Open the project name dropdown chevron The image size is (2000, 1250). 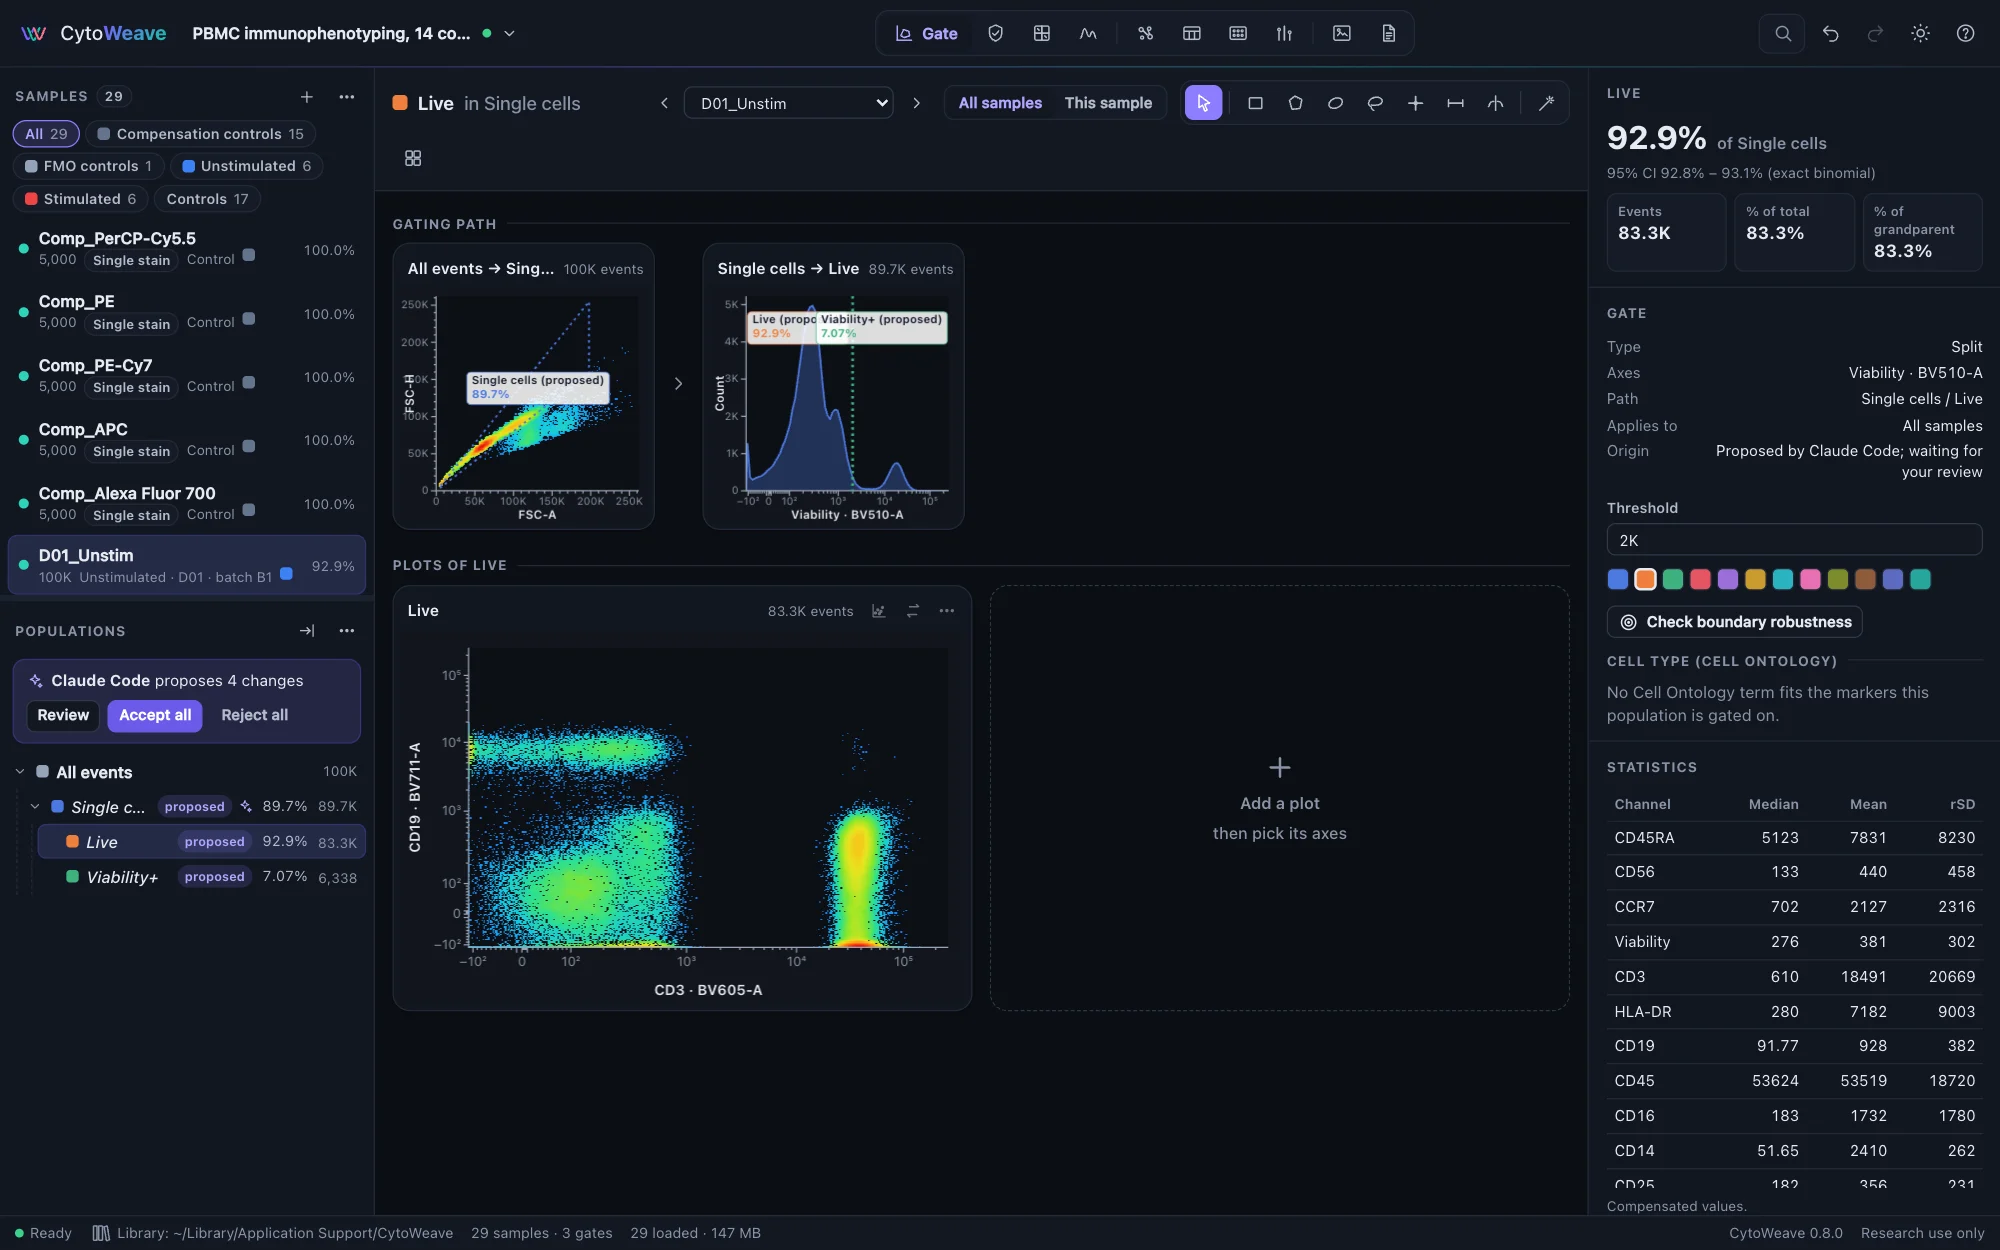[x=509, y=33]
